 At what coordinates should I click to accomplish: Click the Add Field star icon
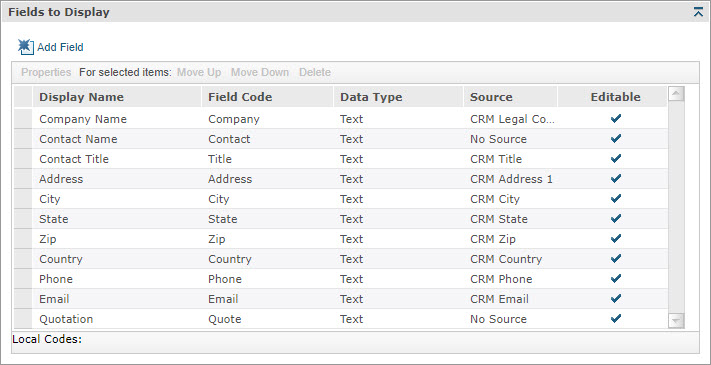pyautogui.click(x=26, y=47)
